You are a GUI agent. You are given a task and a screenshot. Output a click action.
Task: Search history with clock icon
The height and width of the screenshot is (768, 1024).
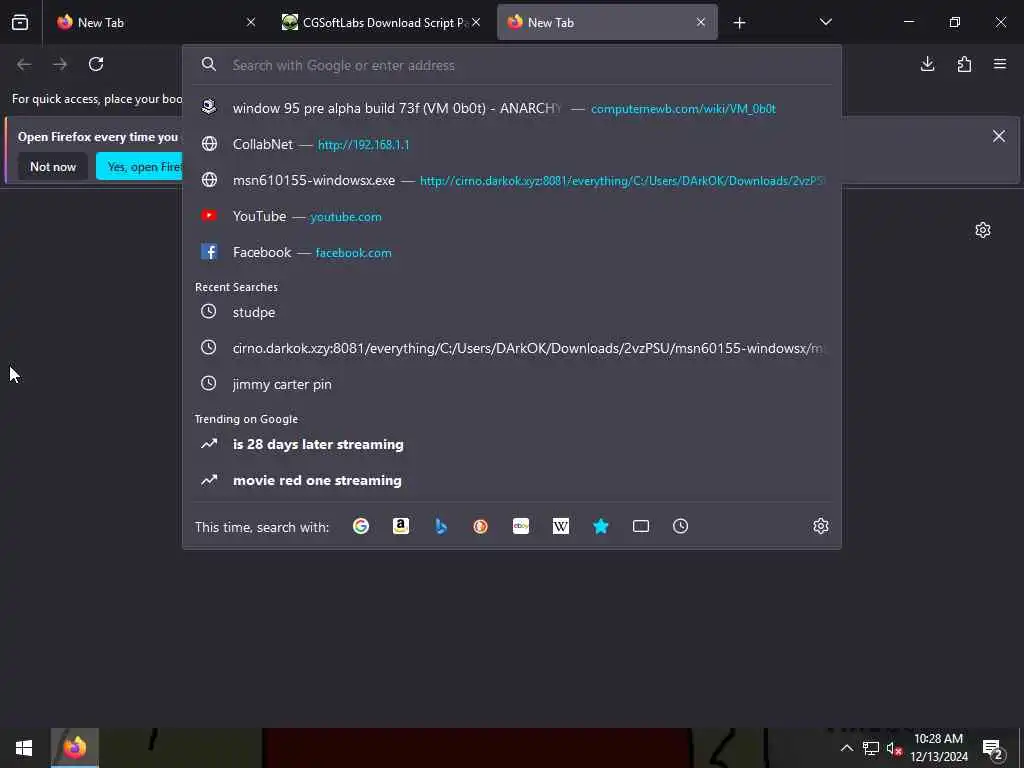[x=680, y=526]
